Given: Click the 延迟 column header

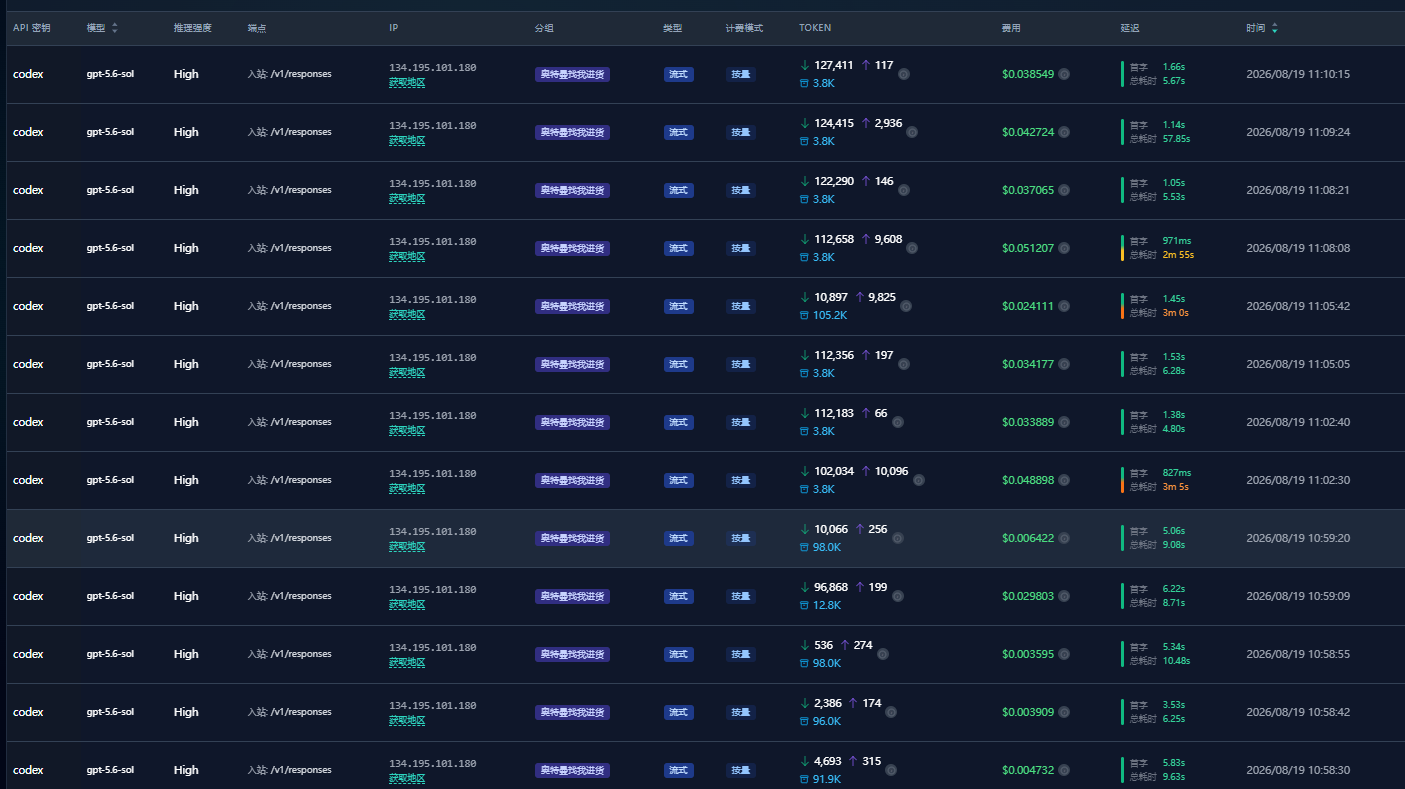Looking at the screenshot, I should [1130, 28].
